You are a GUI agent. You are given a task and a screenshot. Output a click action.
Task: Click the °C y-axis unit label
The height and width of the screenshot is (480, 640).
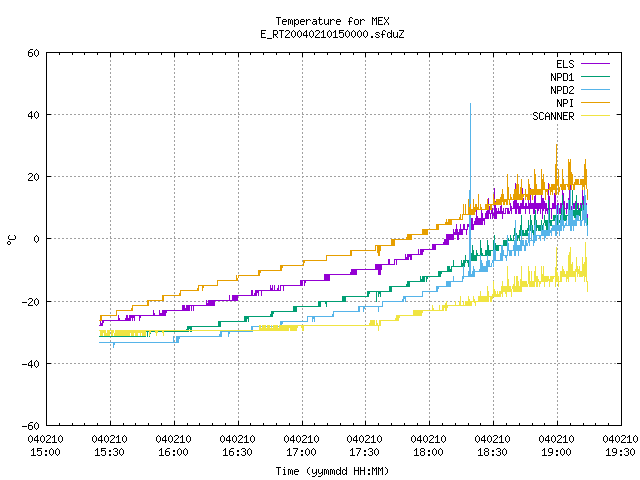pyautogui.click(x=12, y=240)
